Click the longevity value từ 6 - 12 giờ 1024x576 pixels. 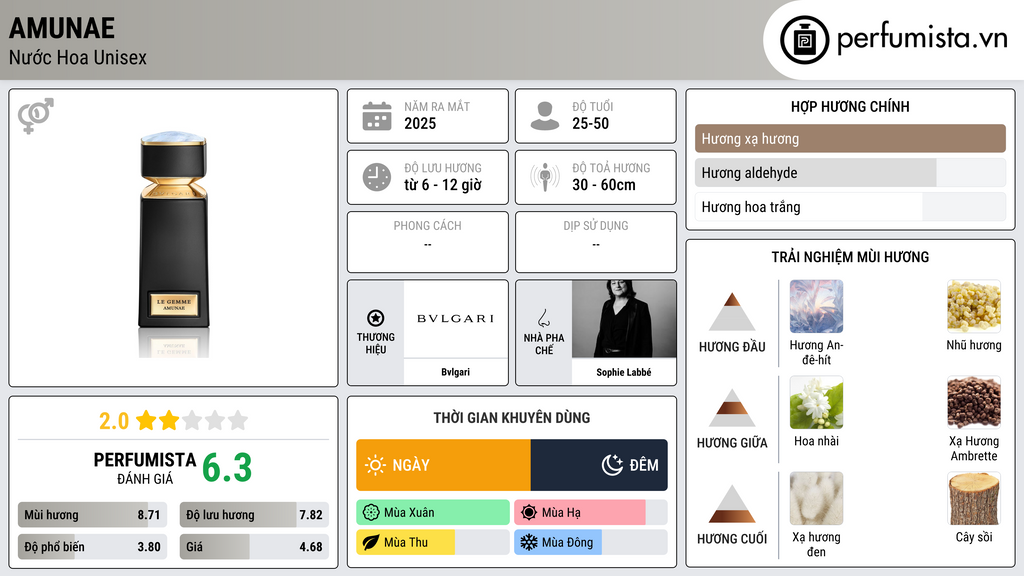[443, 185]
